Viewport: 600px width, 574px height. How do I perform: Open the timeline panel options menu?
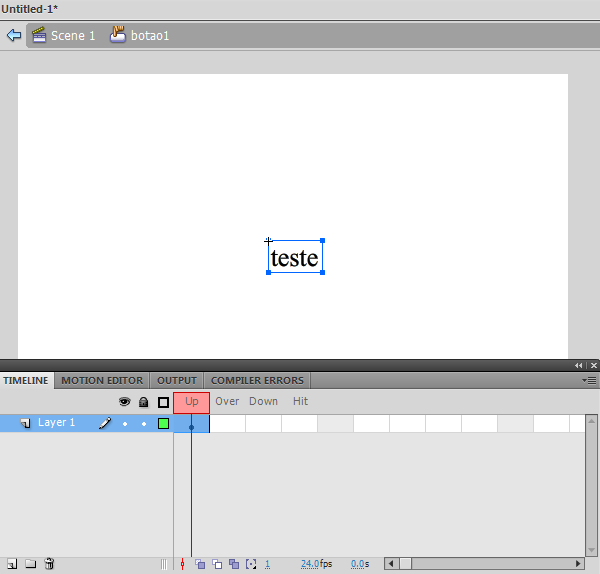coord(590,380)
